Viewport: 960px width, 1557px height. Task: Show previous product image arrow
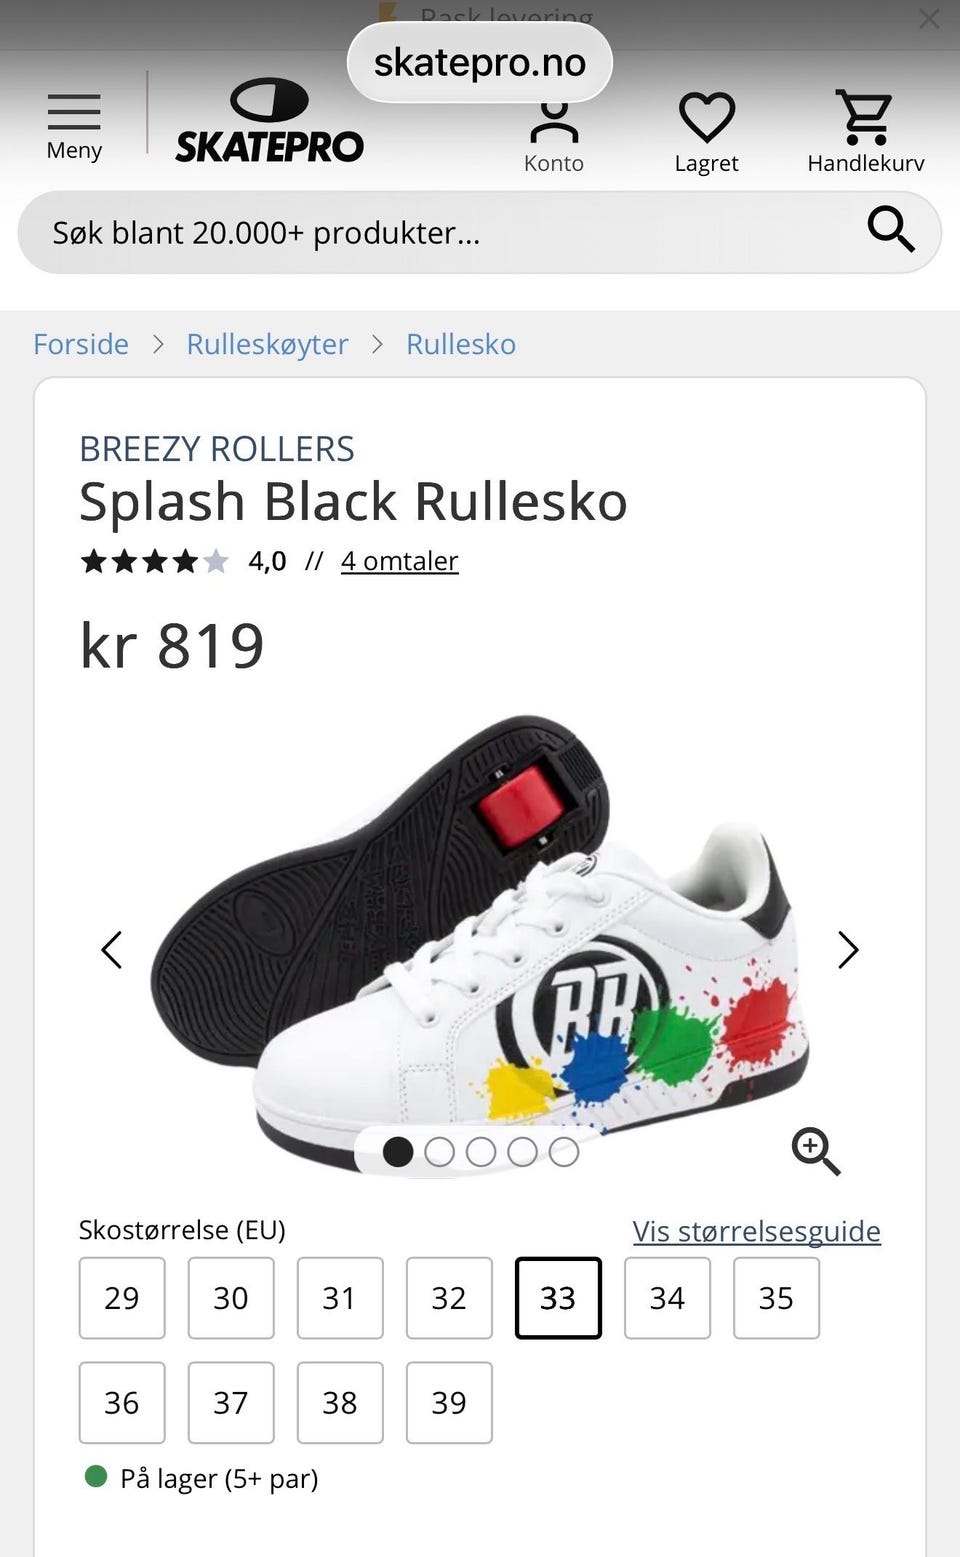[112, 950]
